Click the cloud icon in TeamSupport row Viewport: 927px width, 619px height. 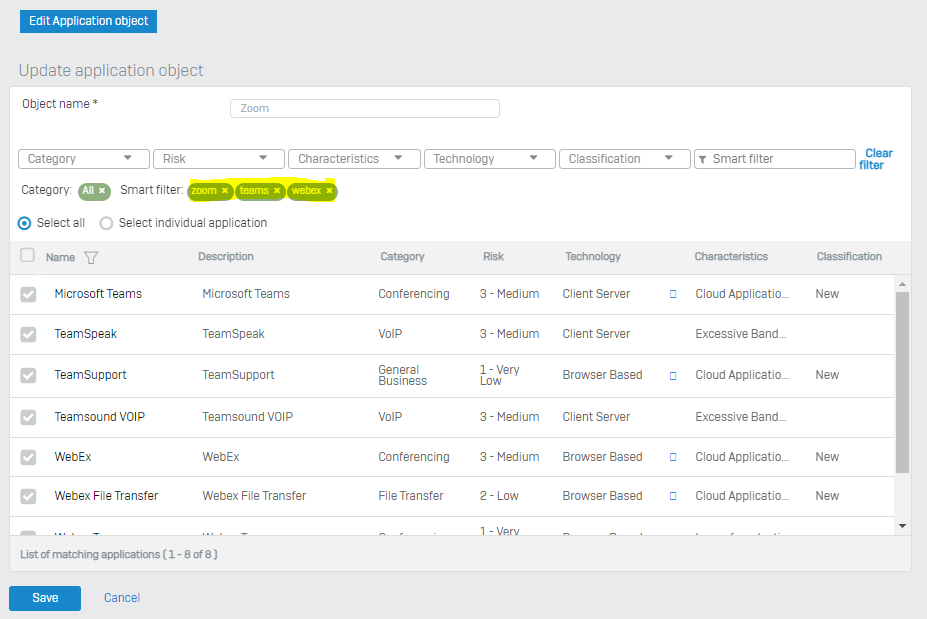click(673, 375)
